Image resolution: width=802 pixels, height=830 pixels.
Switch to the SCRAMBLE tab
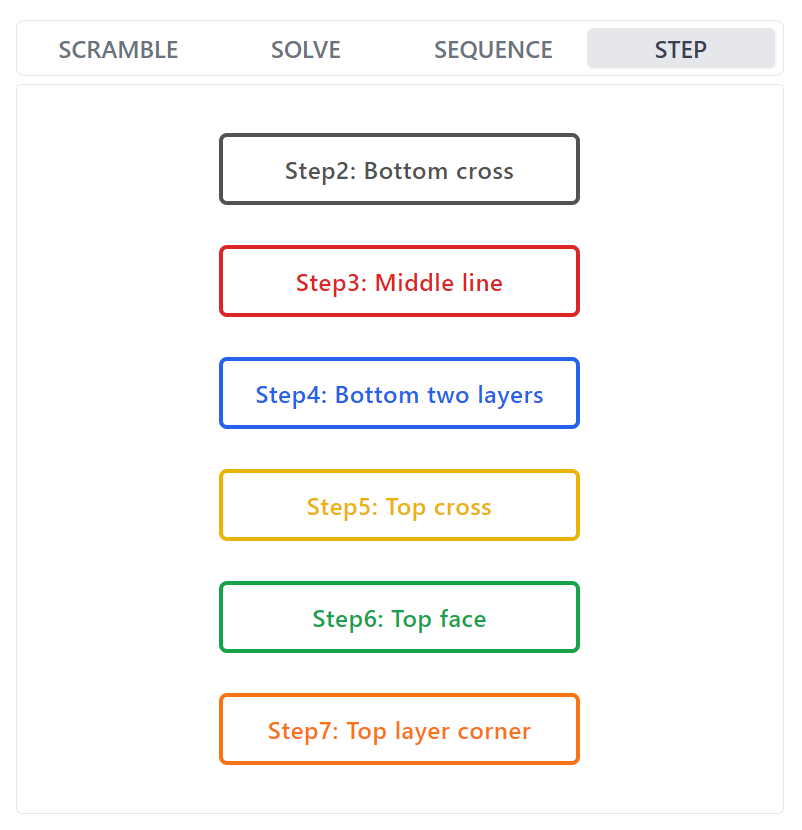tap(118, 49)
